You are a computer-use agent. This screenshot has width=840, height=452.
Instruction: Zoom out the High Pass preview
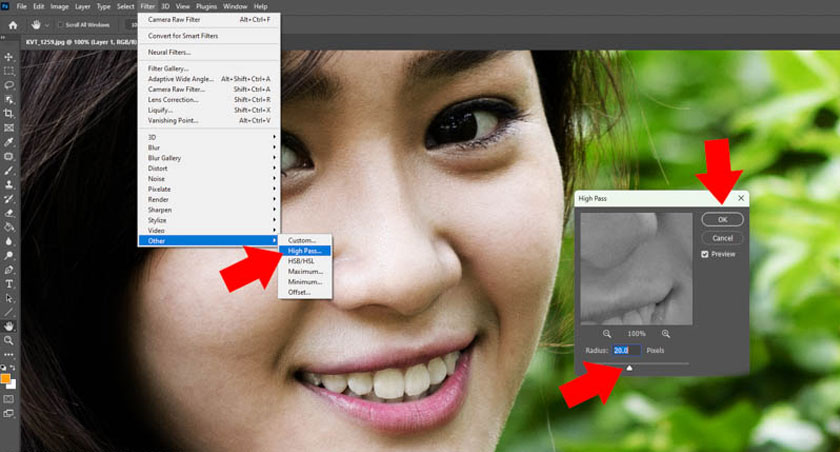click(606, 334)
